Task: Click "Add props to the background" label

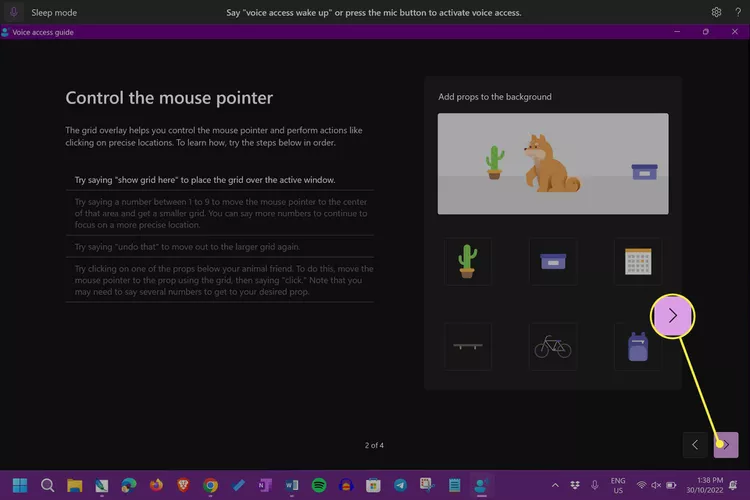Action: click(x=495, y=97)
